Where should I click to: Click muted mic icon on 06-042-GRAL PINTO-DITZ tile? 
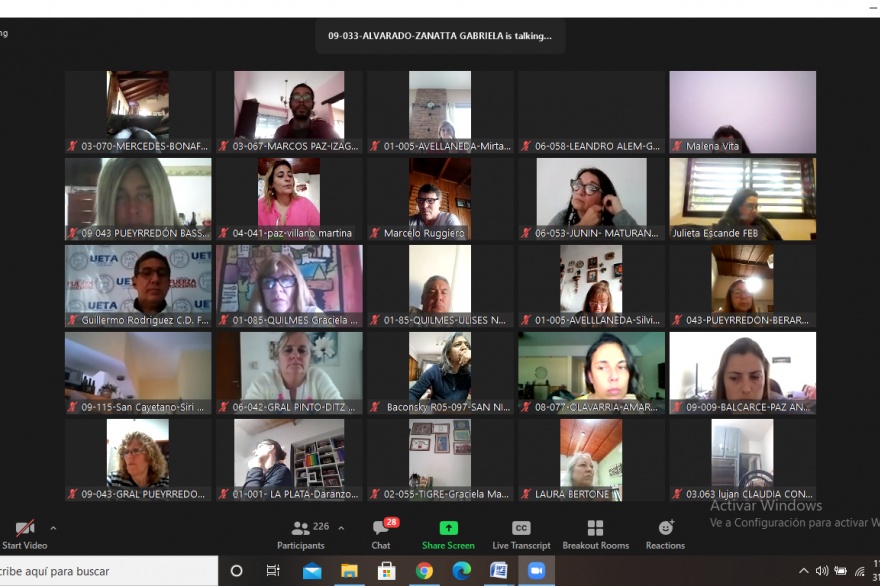click(223, 408)
